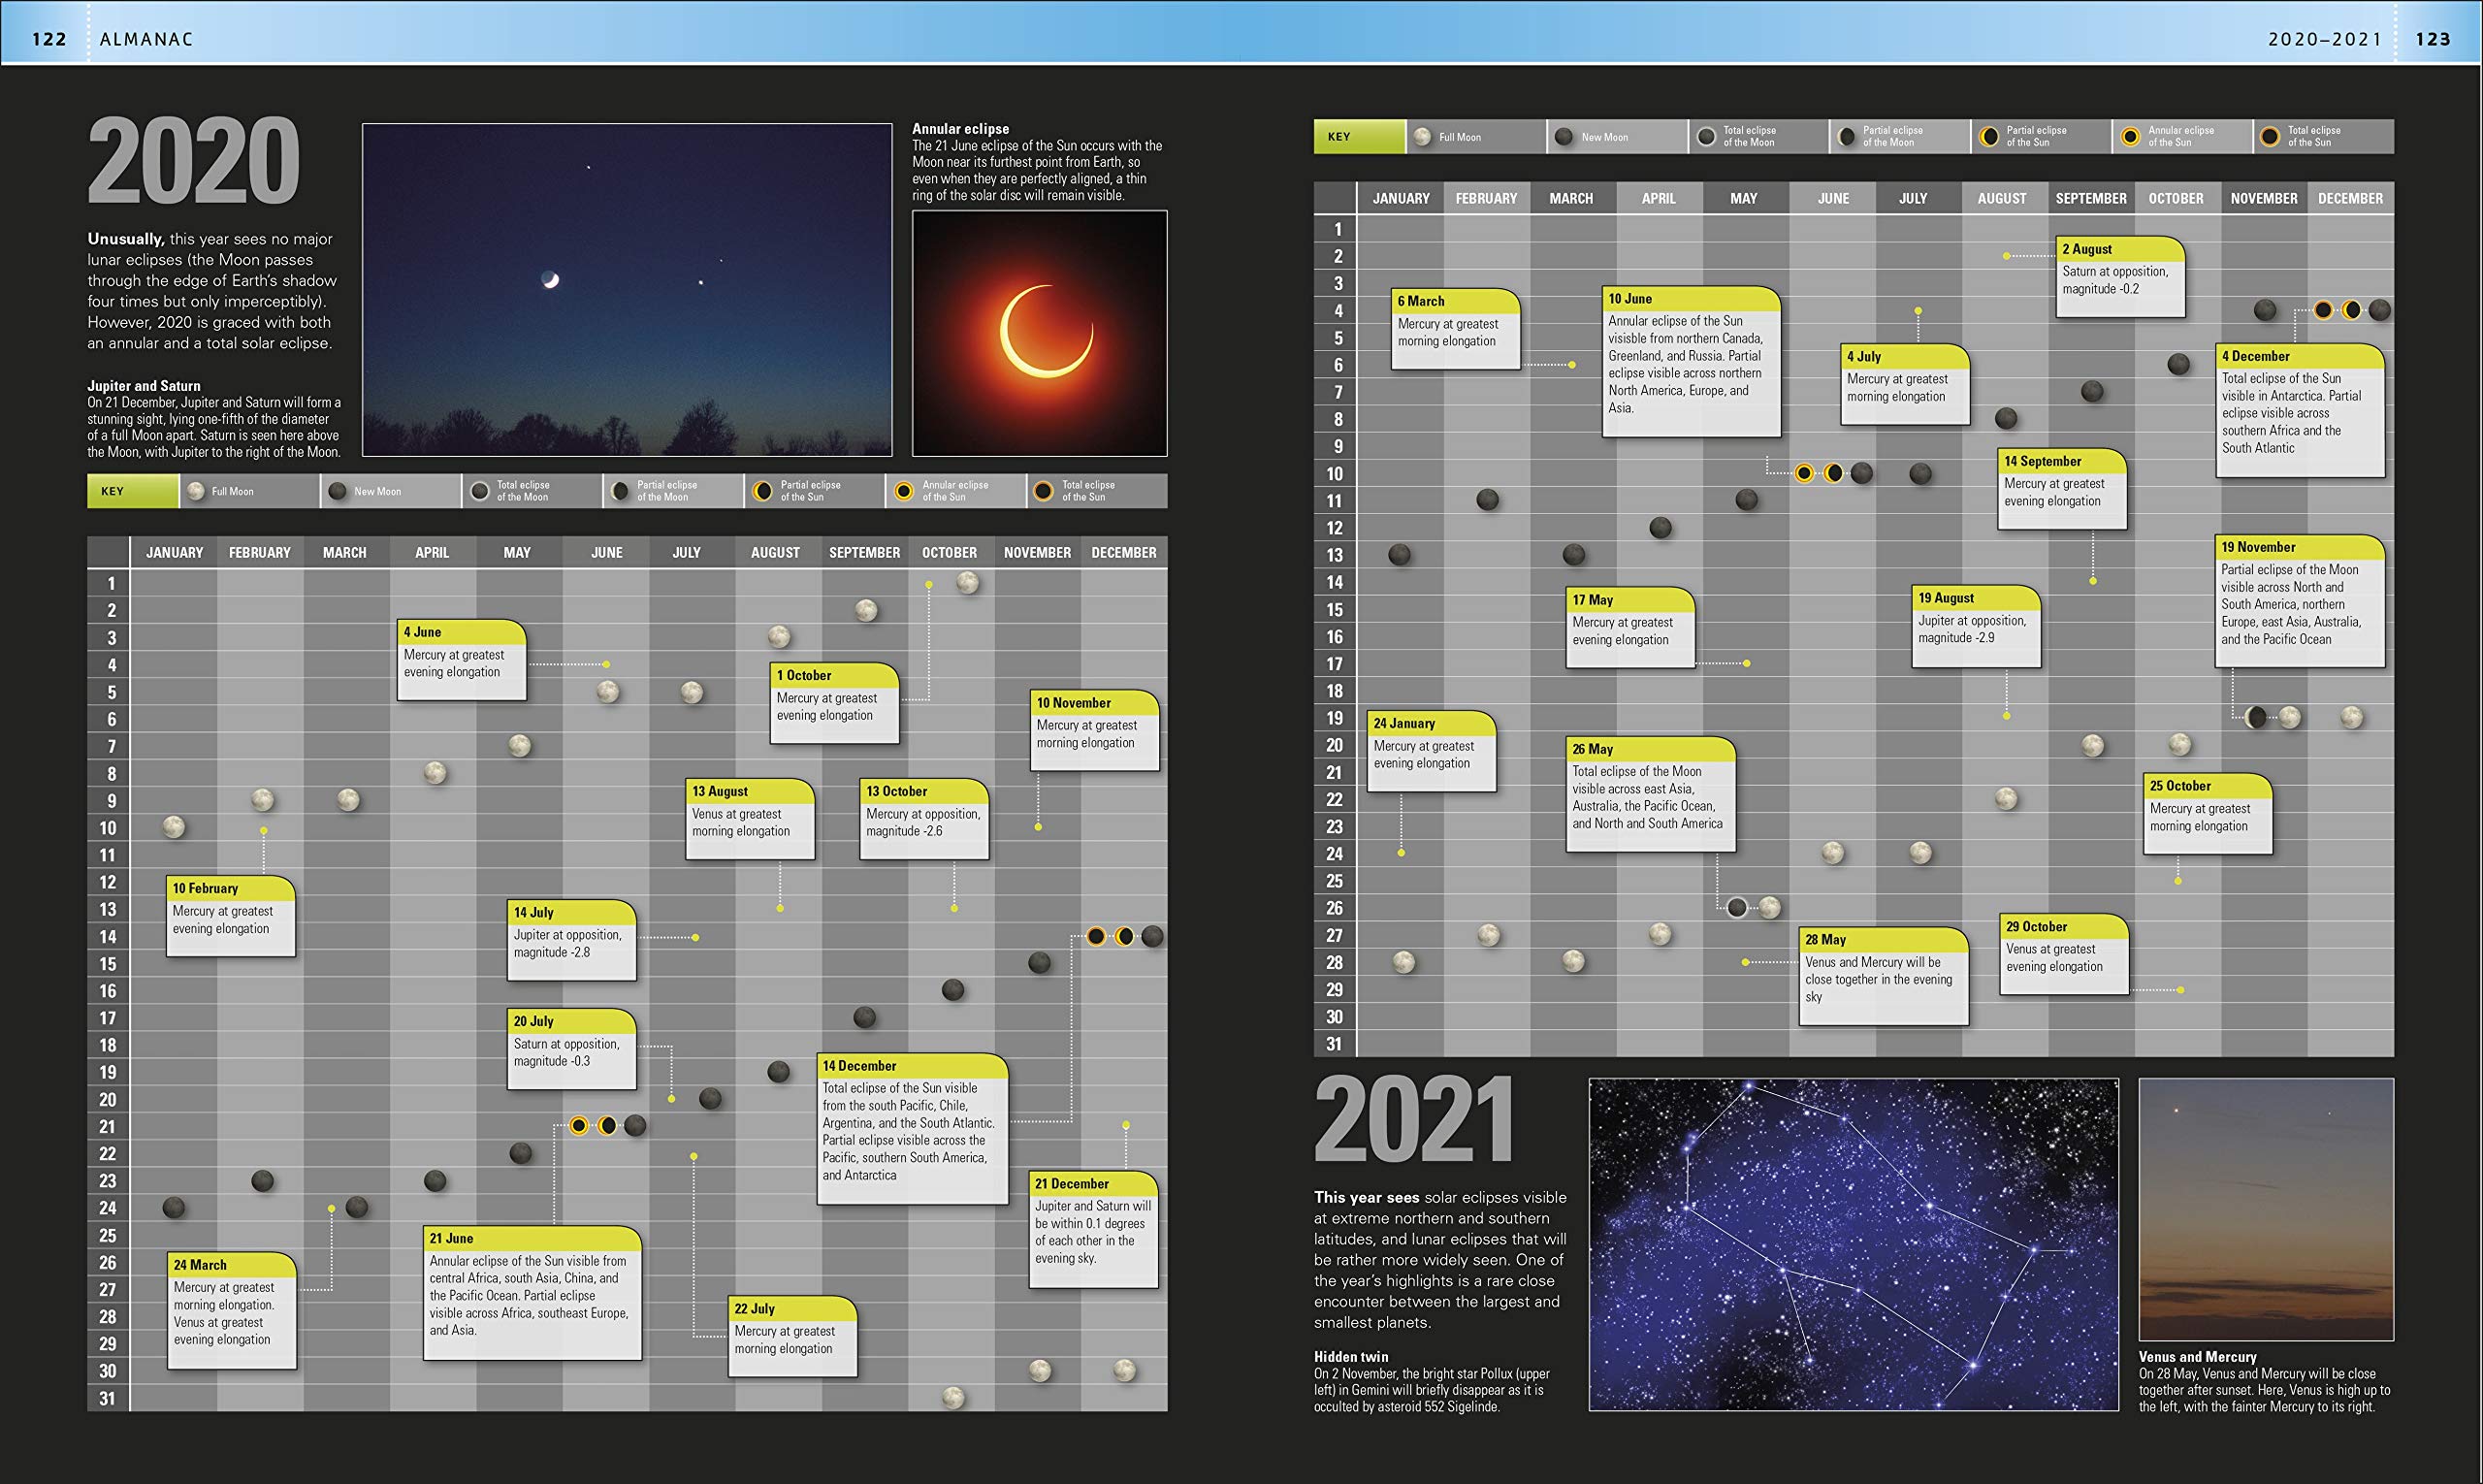Viewport: 2483px width, 1484px height.
Task: Open the '14 December' total eclipse note
Action: click(913, 1129)
